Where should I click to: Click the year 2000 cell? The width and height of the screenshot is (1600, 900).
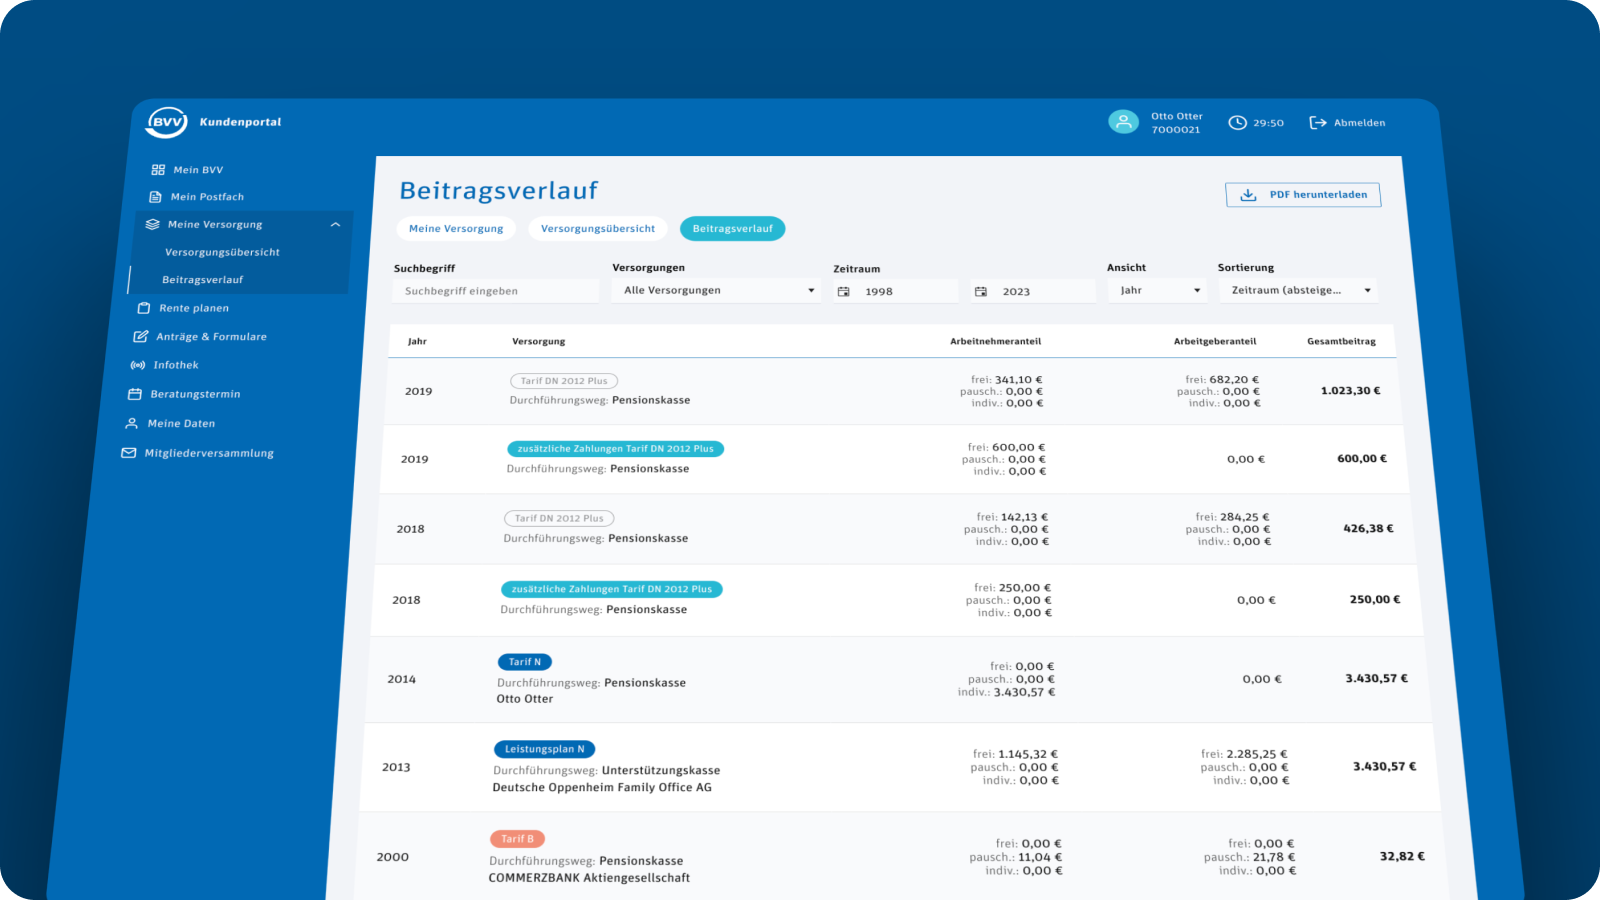coord(393,857)
